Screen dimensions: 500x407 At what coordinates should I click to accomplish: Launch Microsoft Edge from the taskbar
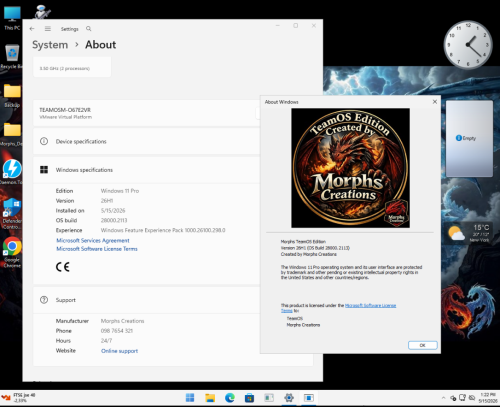pos(230,397)
